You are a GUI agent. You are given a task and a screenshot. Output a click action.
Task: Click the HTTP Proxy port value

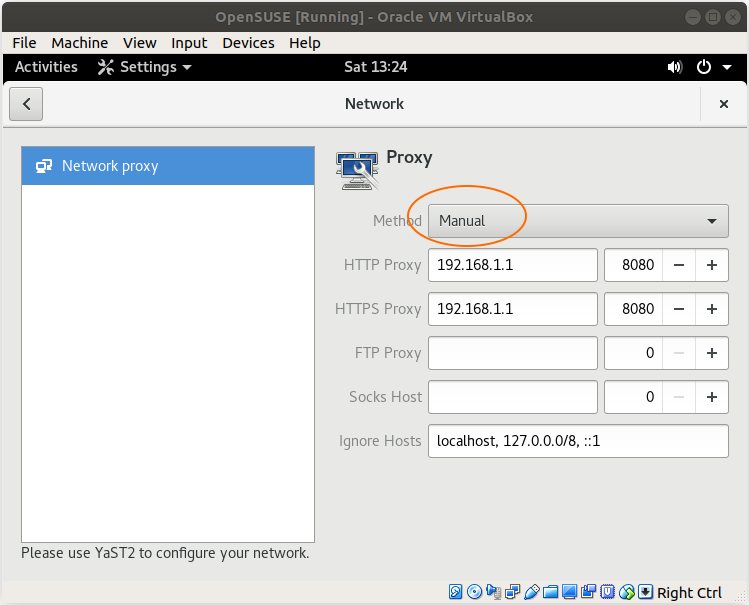(x=634, y=265)
